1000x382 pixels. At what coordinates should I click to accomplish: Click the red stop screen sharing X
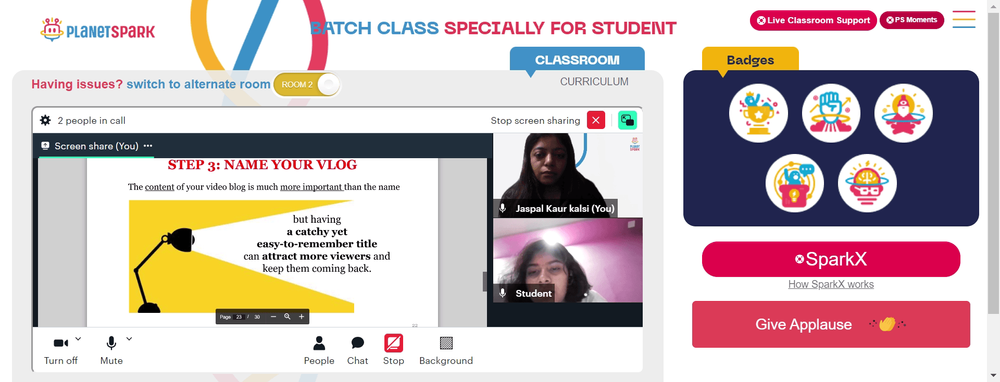point(596,120)
